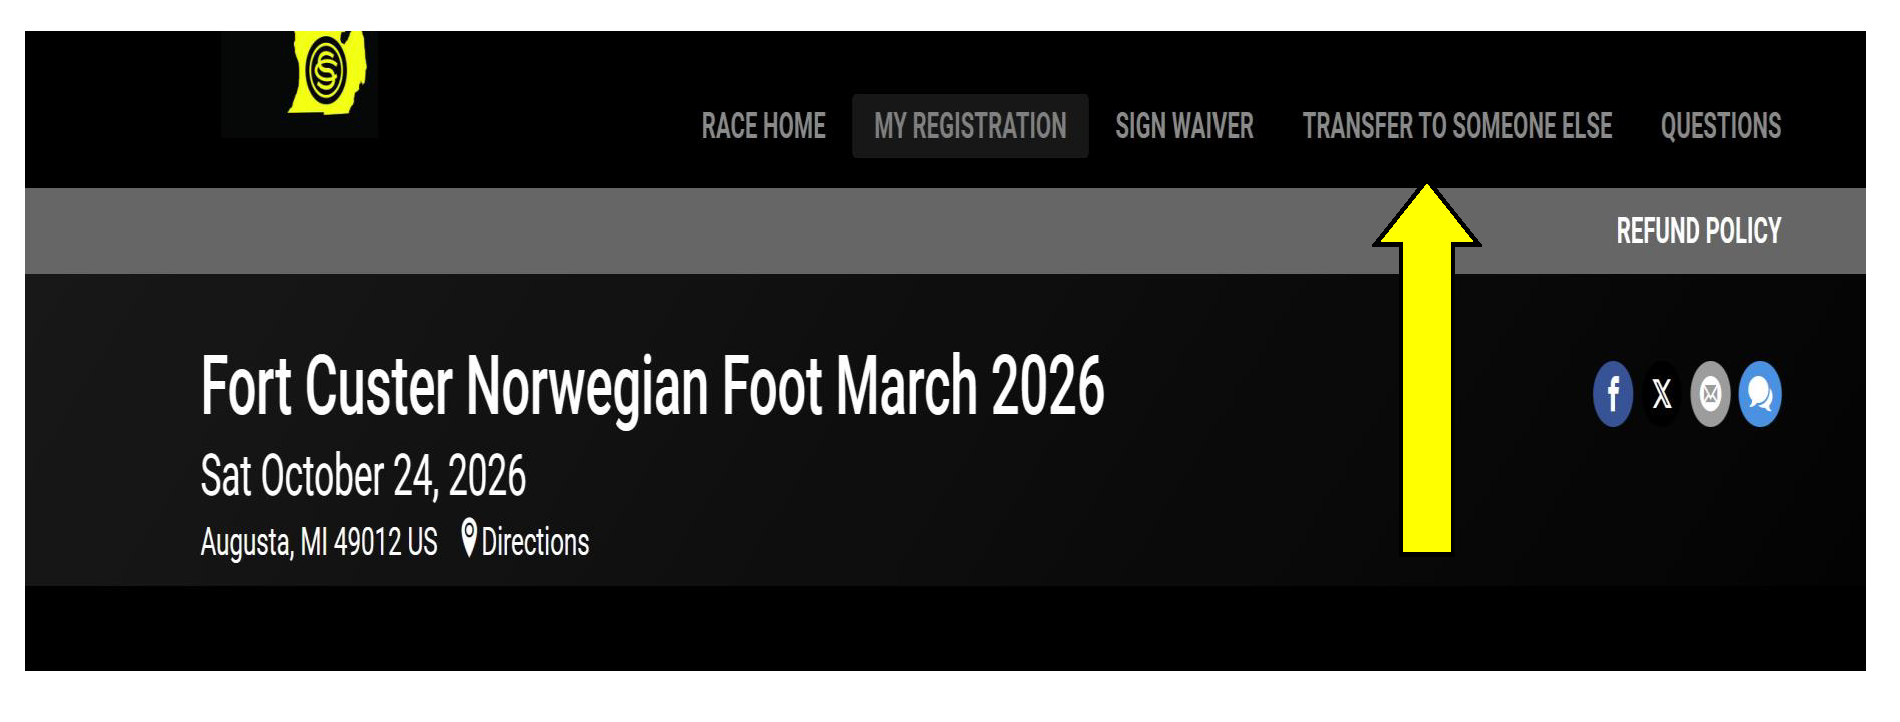Click empty gray bar left of Refund Policy

[700, 231]
